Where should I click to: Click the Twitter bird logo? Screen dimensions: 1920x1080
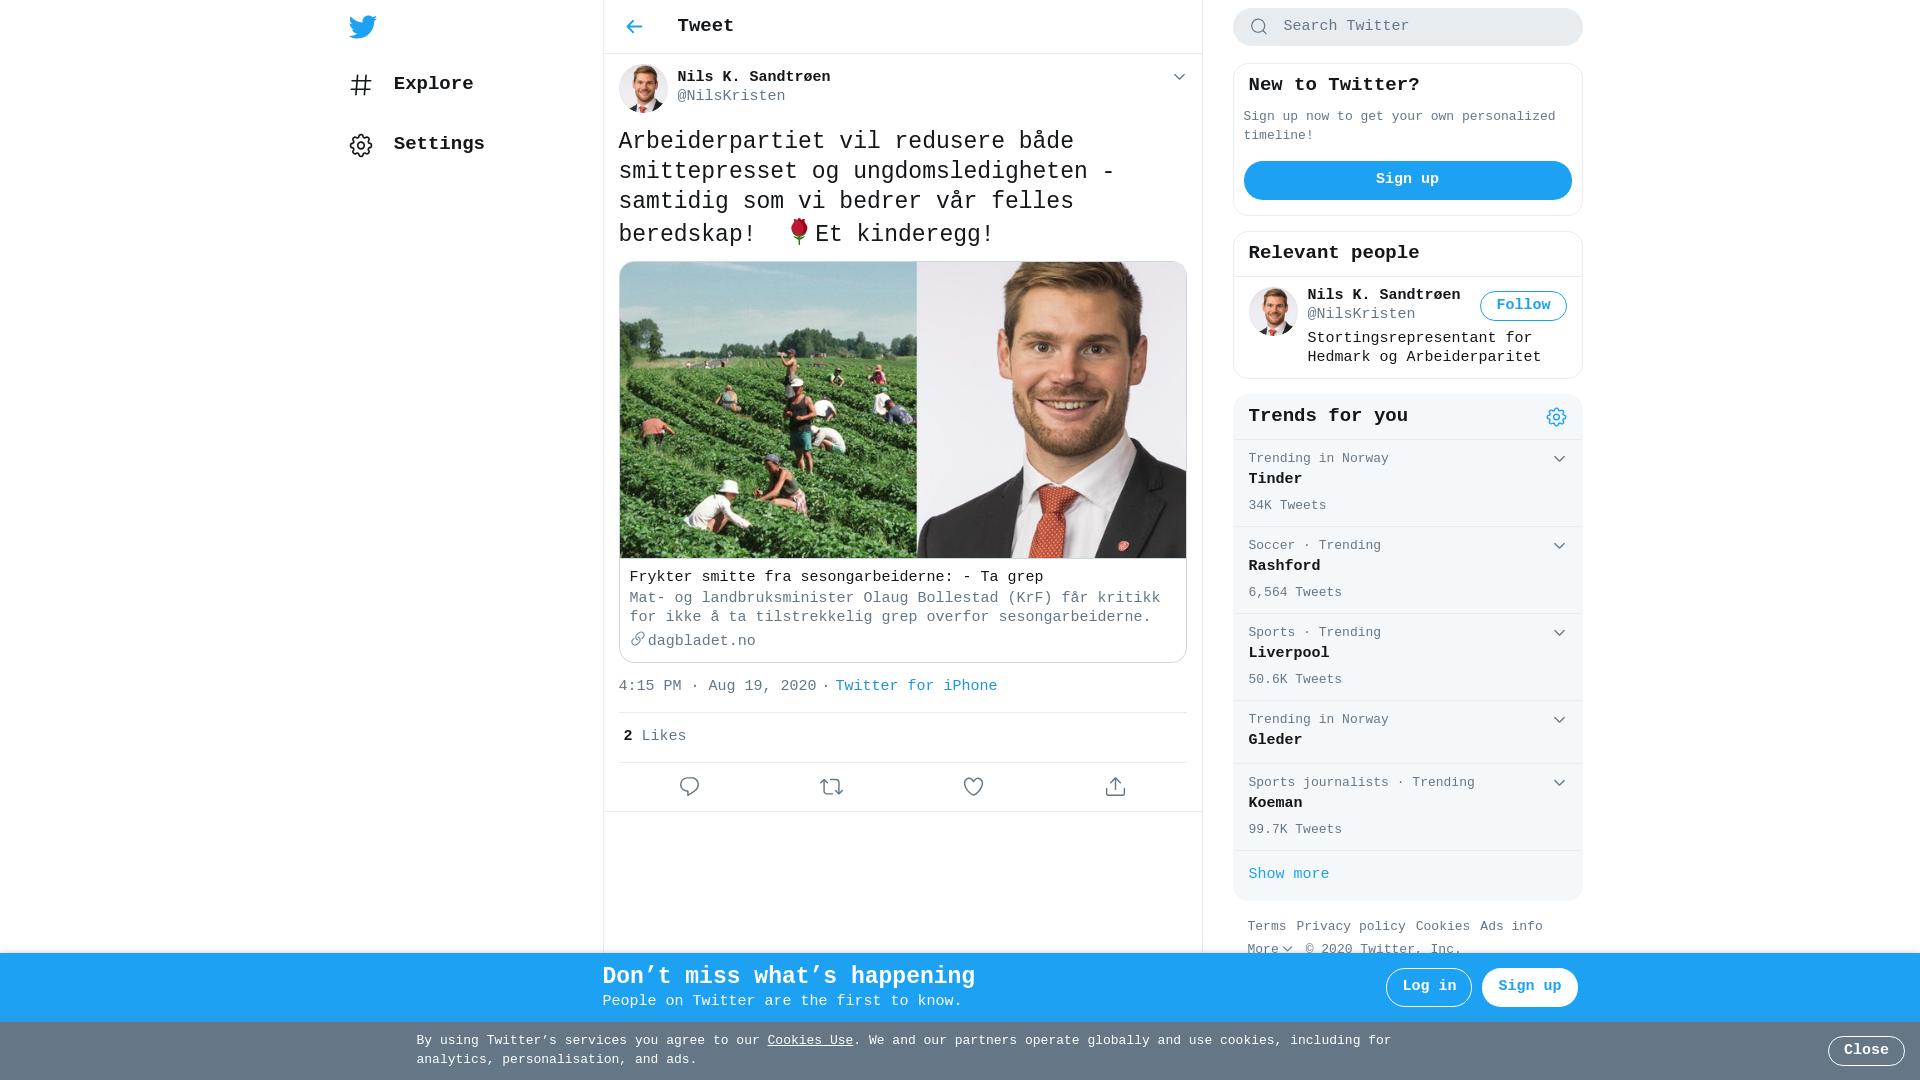click(x=363, y=27)
